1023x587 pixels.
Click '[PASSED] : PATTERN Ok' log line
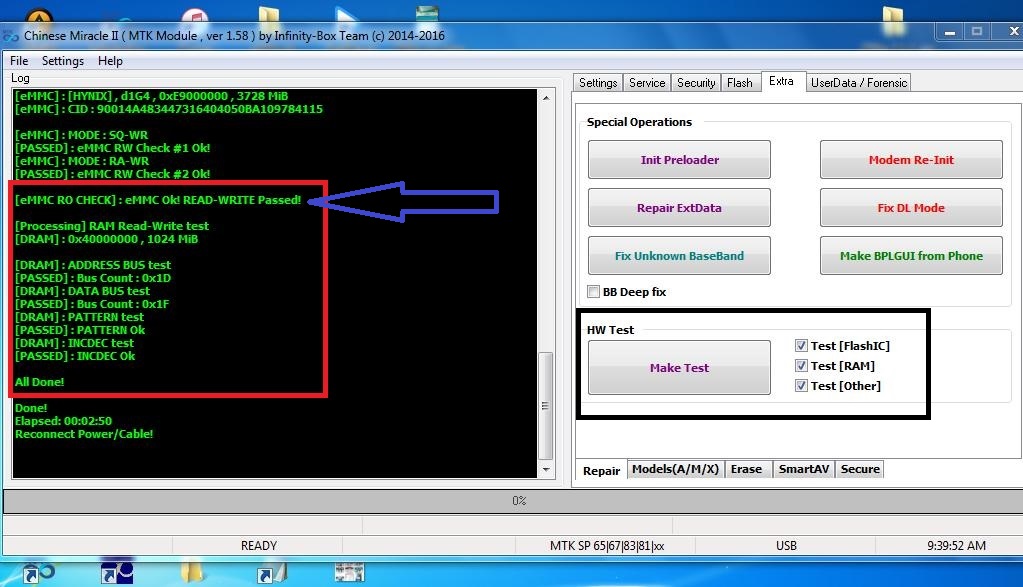(80, 330)
